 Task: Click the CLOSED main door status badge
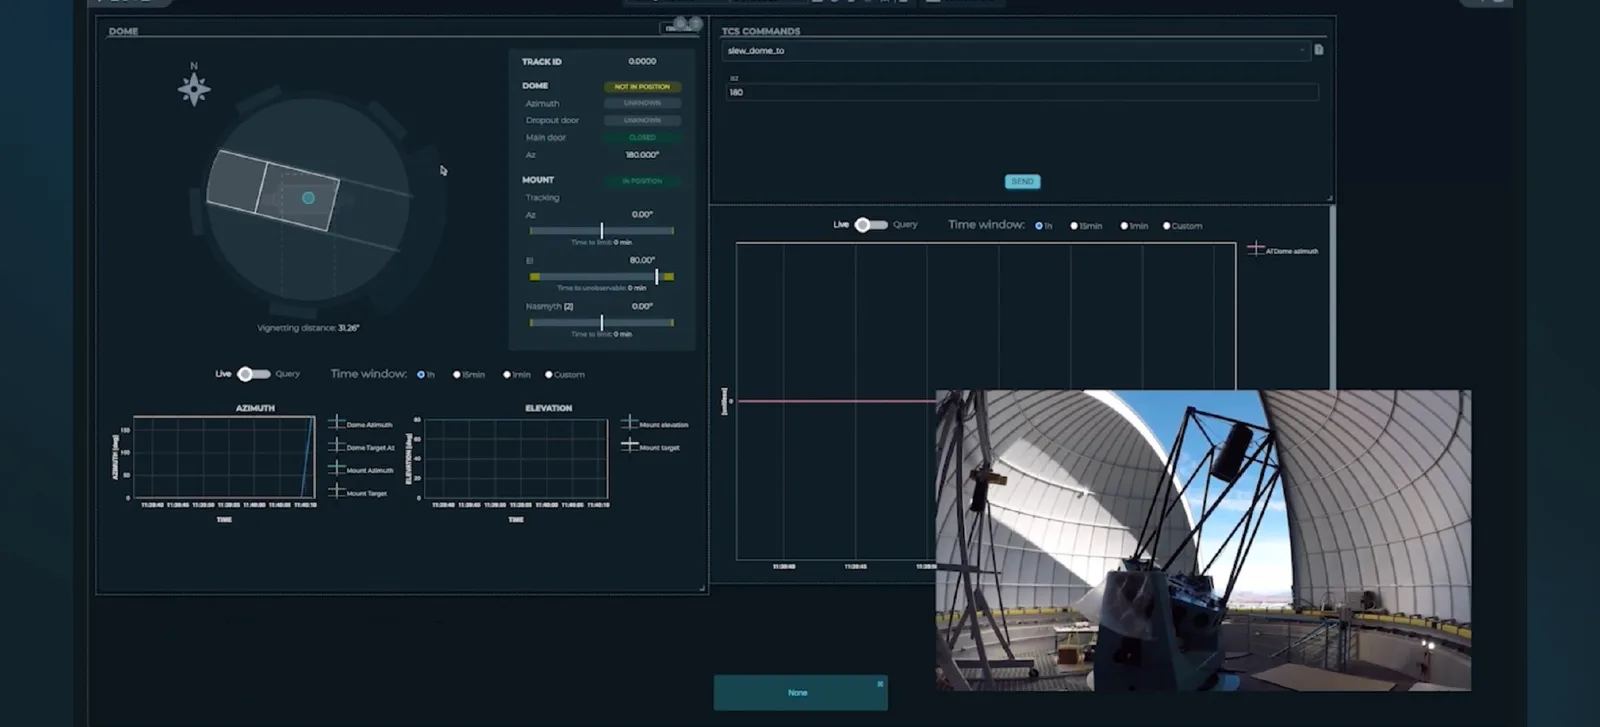[x=642, y=137]
